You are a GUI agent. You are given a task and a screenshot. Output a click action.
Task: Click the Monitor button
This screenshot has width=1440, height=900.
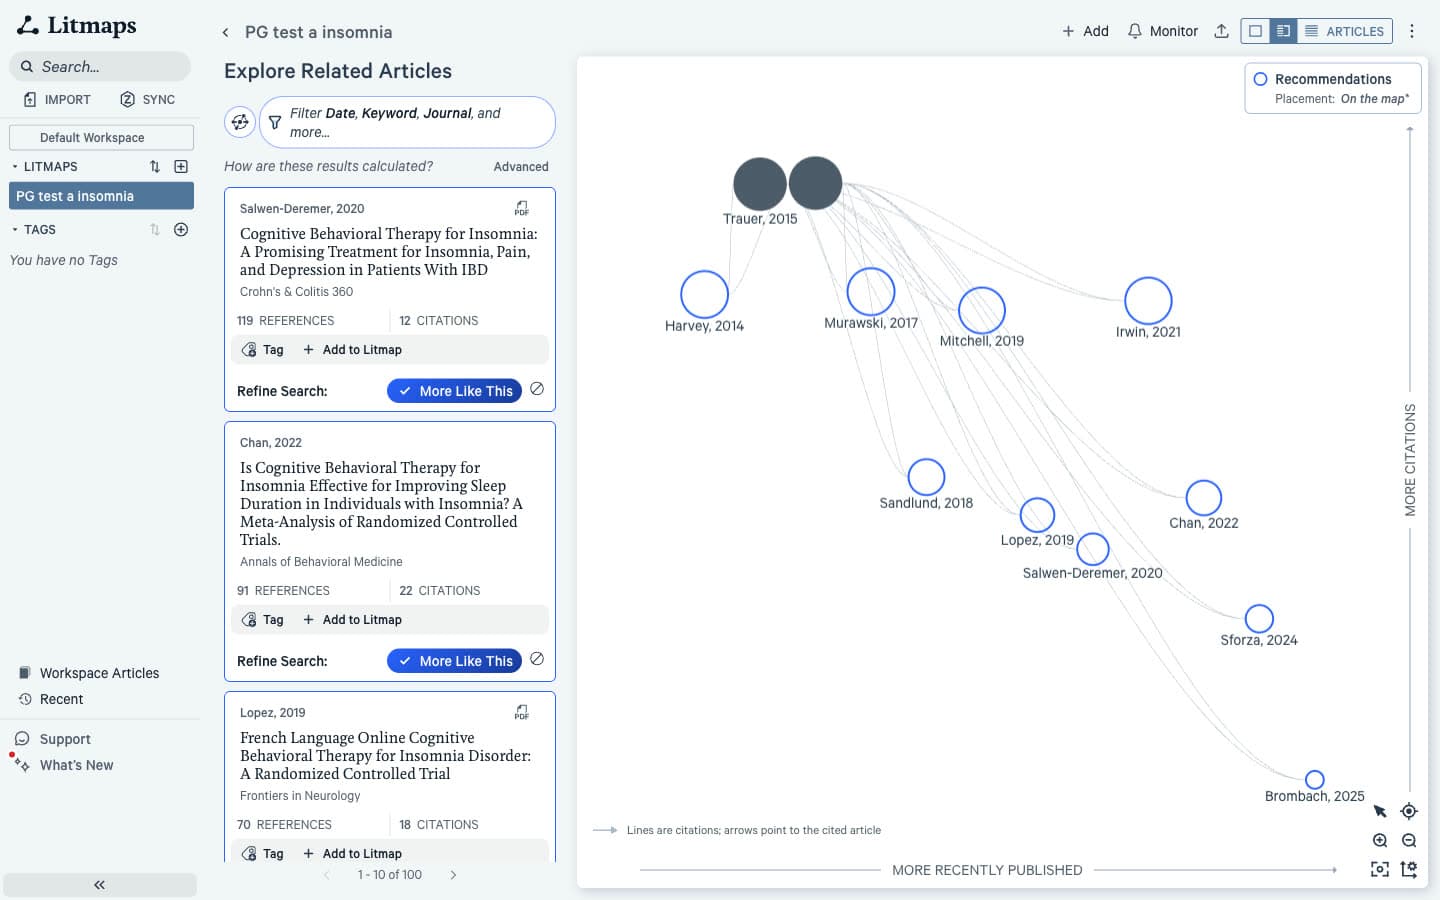(1162, 31)
